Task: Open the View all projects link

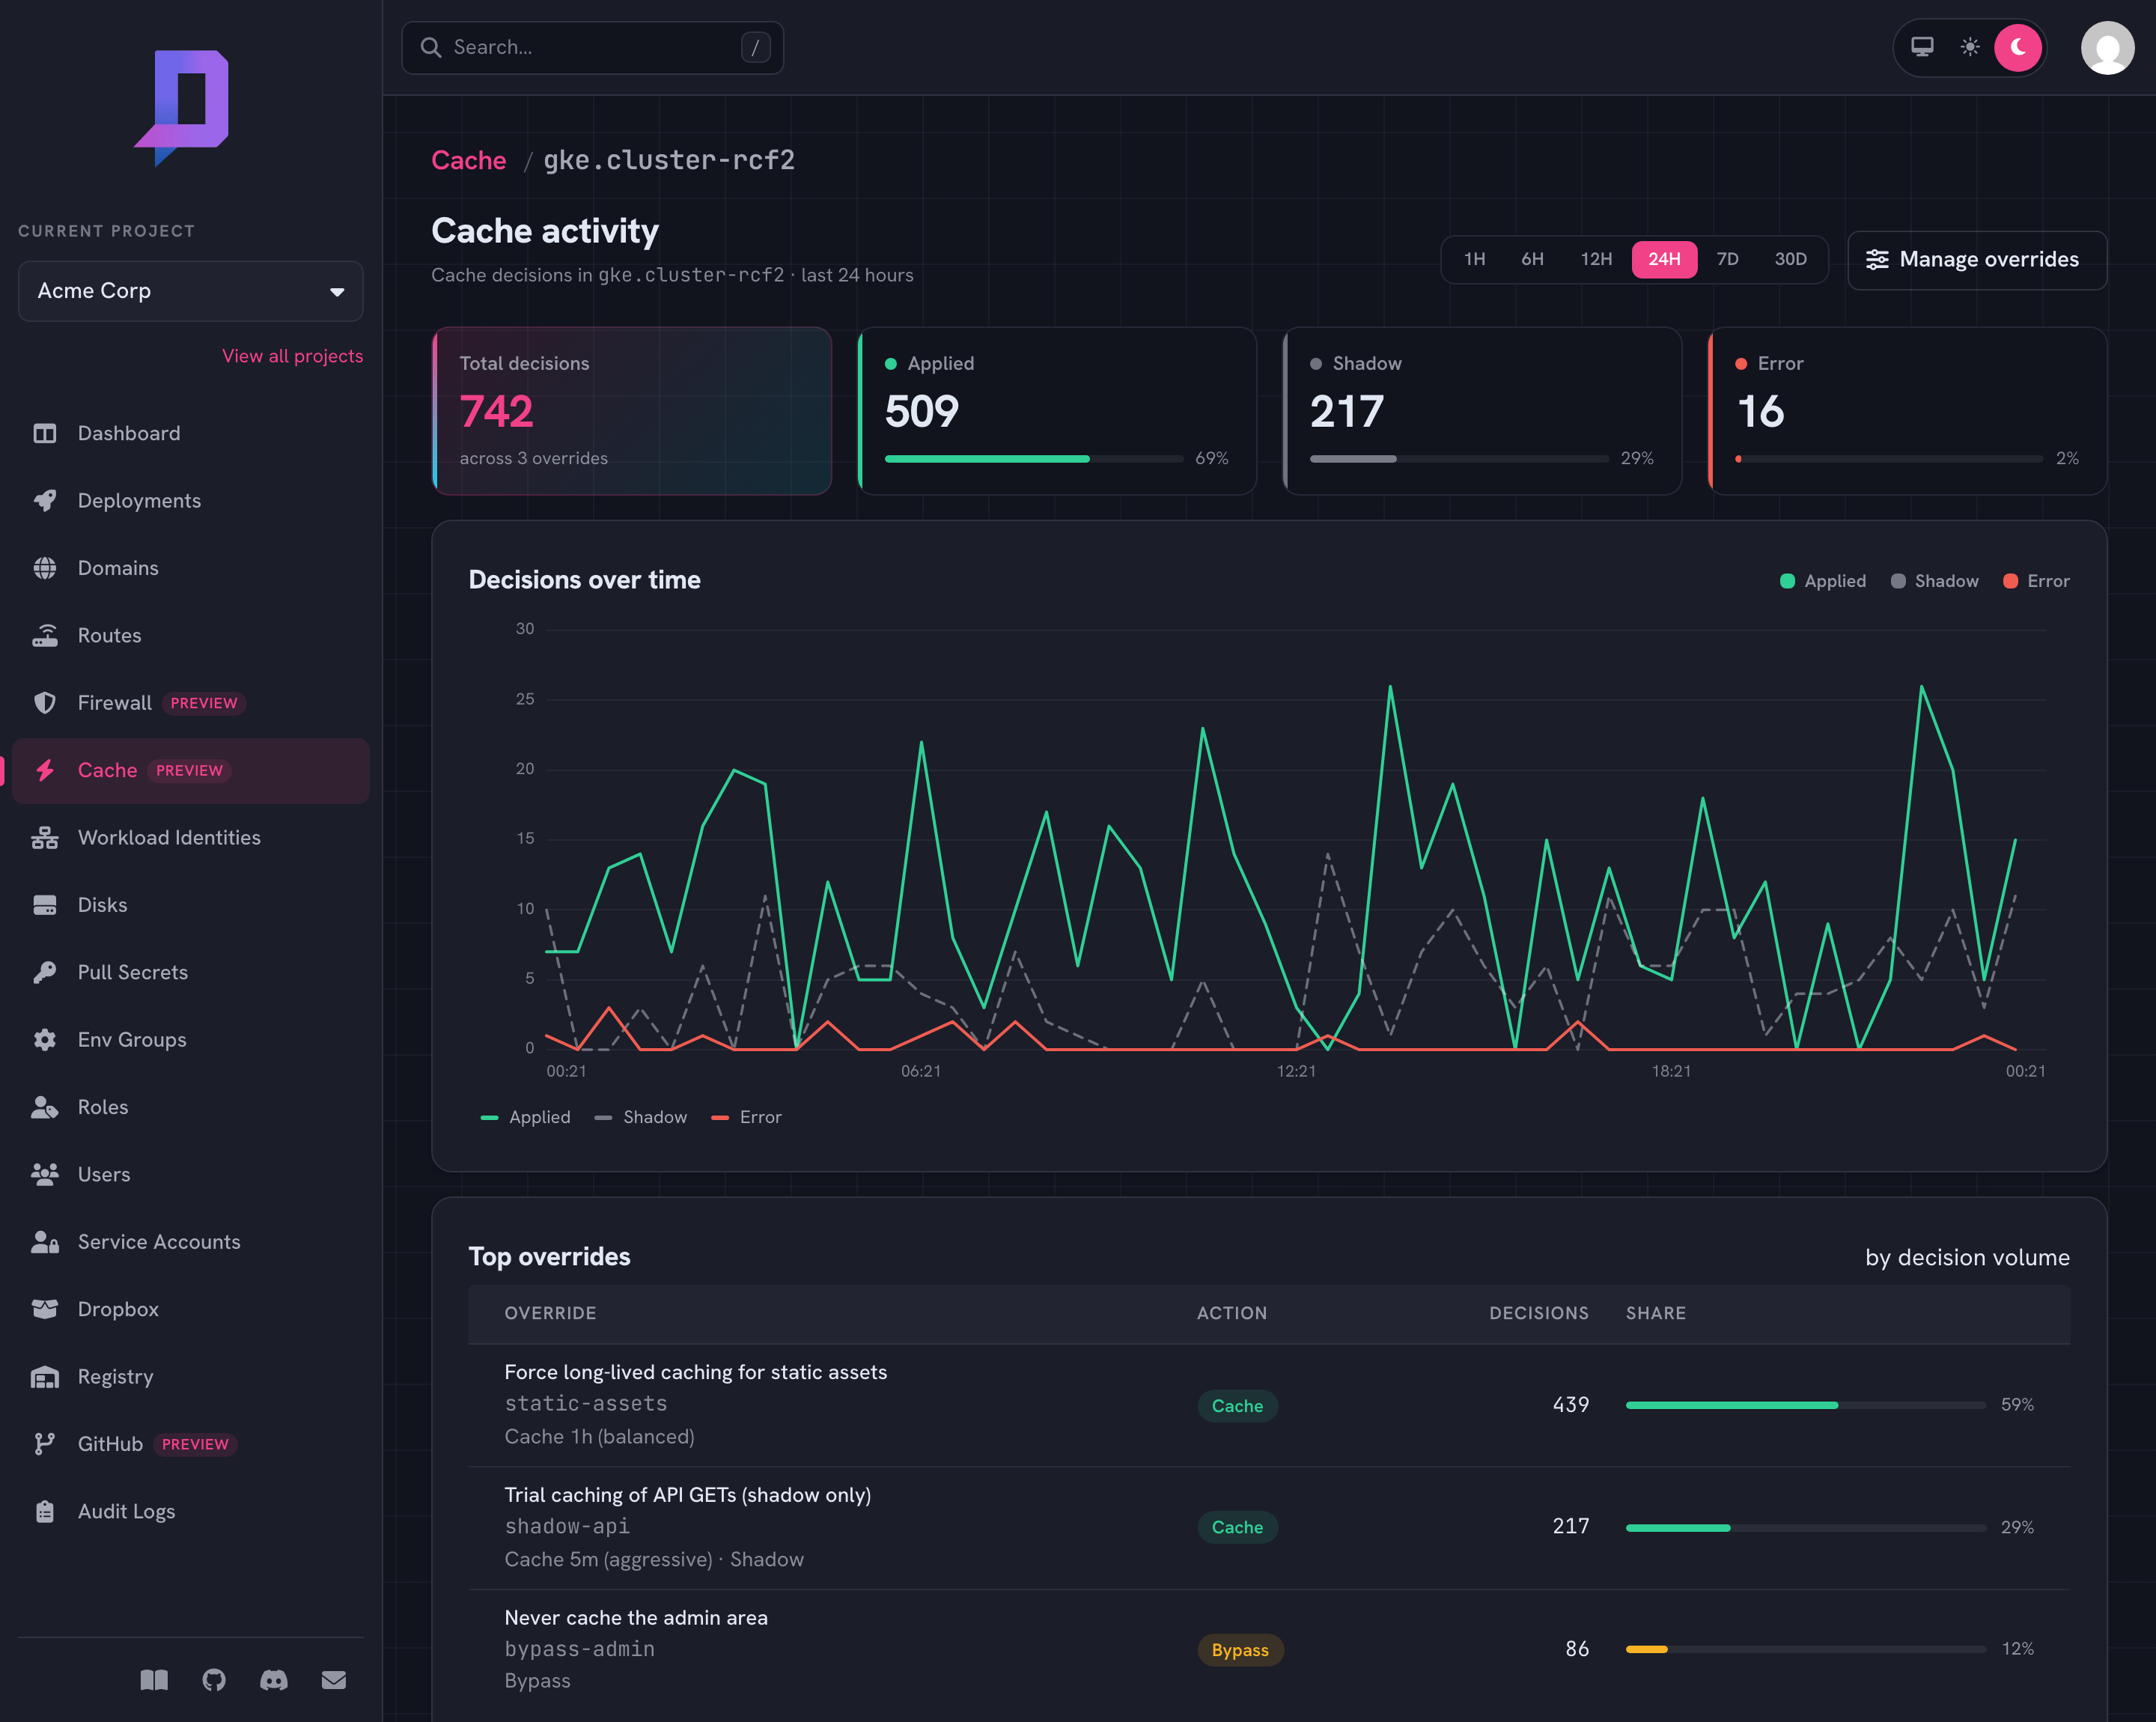Action: 292,356
